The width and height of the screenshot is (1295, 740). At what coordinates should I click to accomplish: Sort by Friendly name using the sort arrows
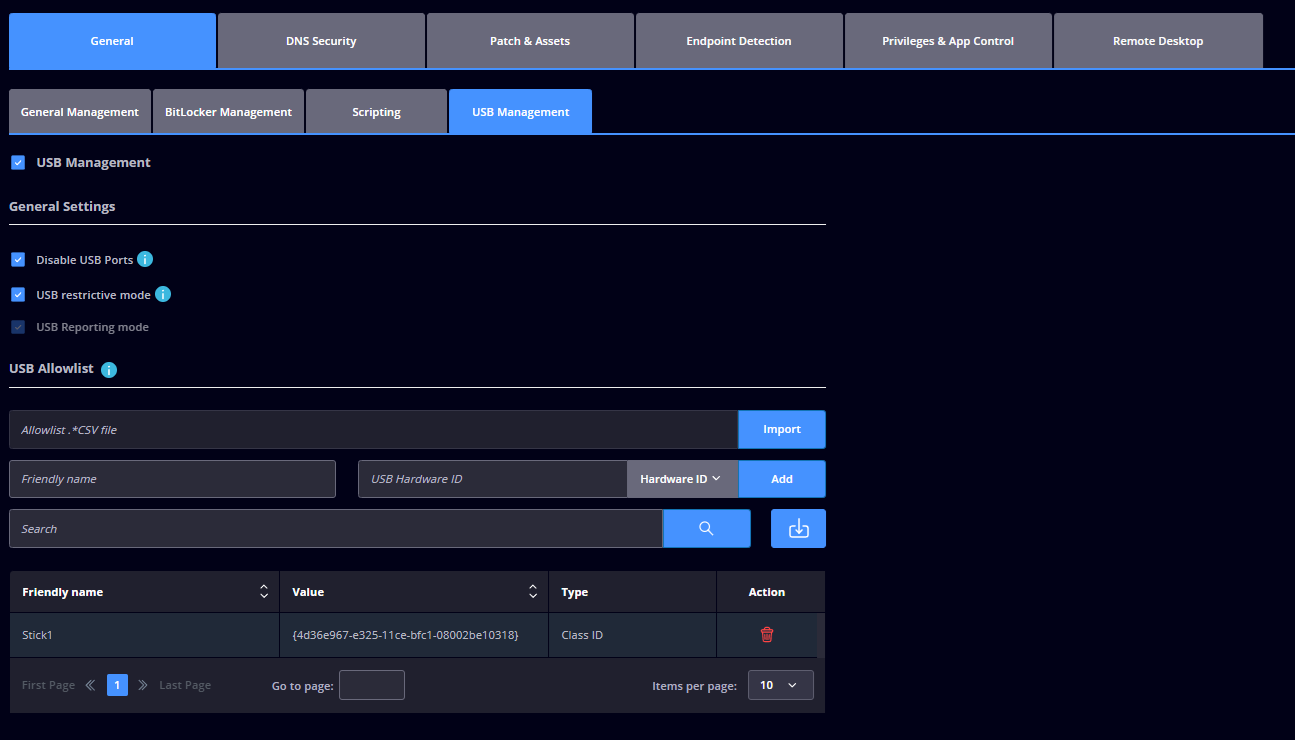[x=264, y=592]
